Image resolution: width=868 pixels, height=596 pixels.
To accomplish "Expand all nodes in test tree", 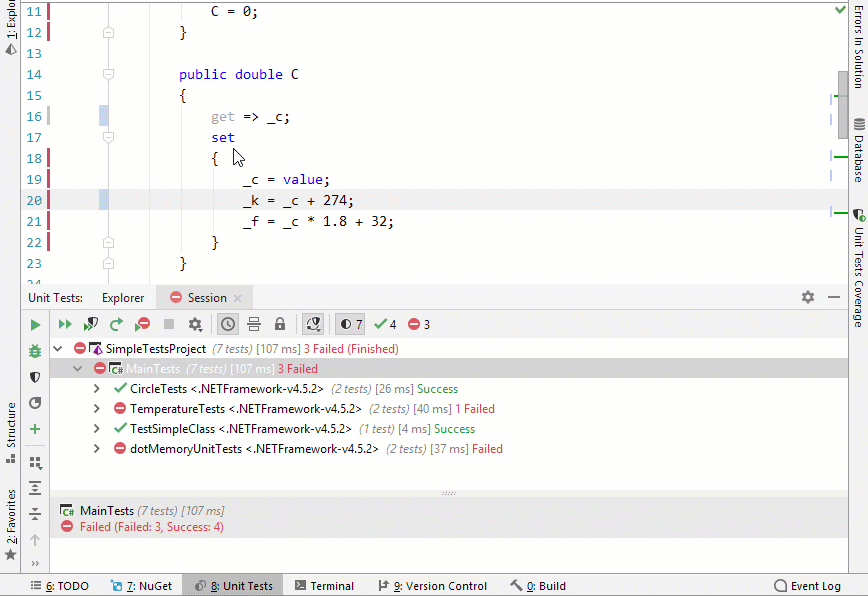I will tap(34, 487).
